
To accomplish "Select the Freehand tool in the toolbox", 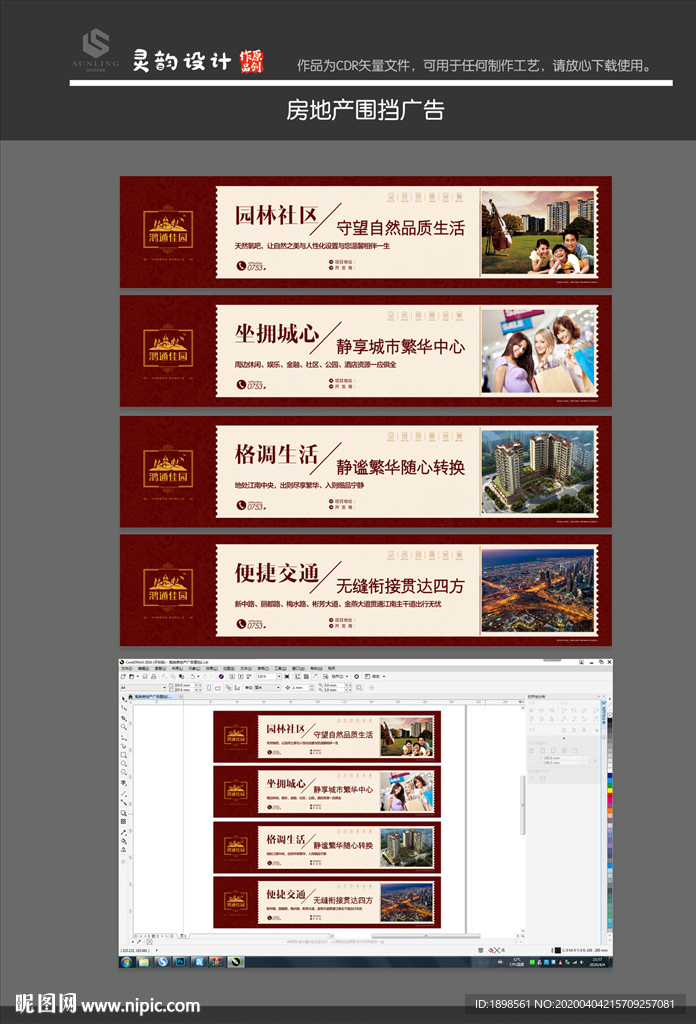I will click(x=124, y=739).
